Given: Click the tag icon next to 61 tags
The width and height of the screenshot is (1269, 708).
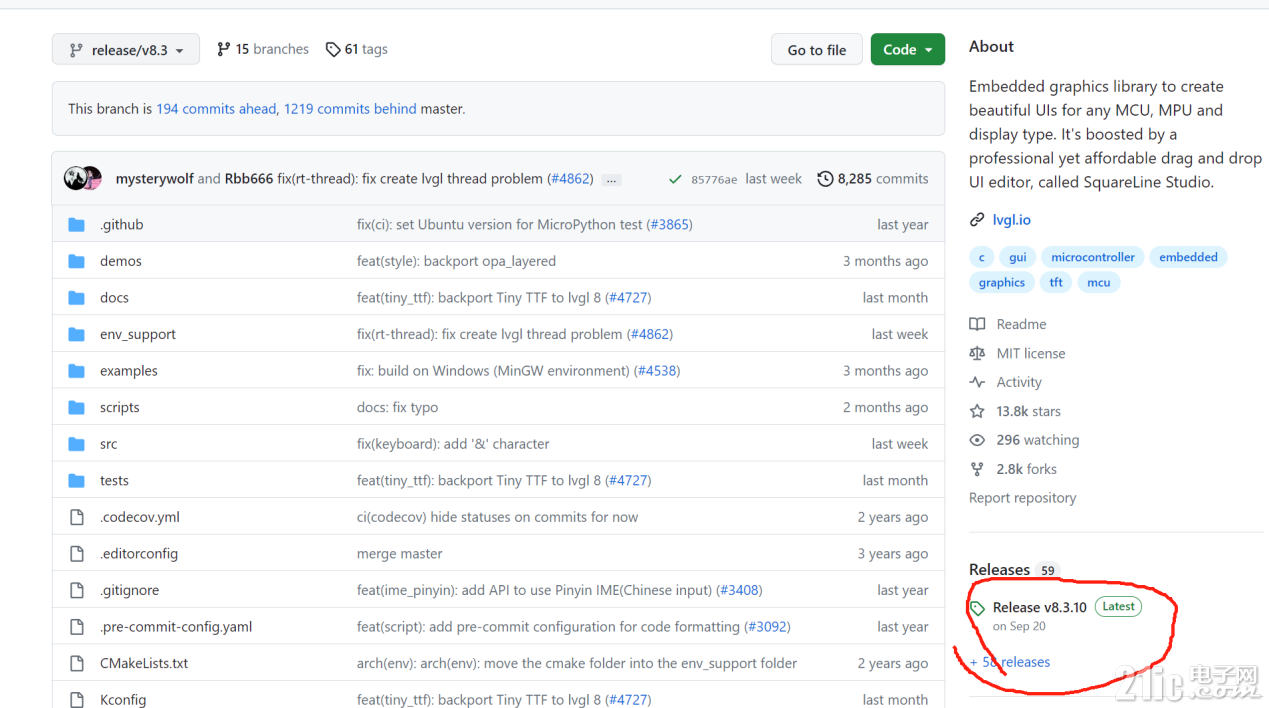Looking at the screenshot, I should [x=333, y=49].
